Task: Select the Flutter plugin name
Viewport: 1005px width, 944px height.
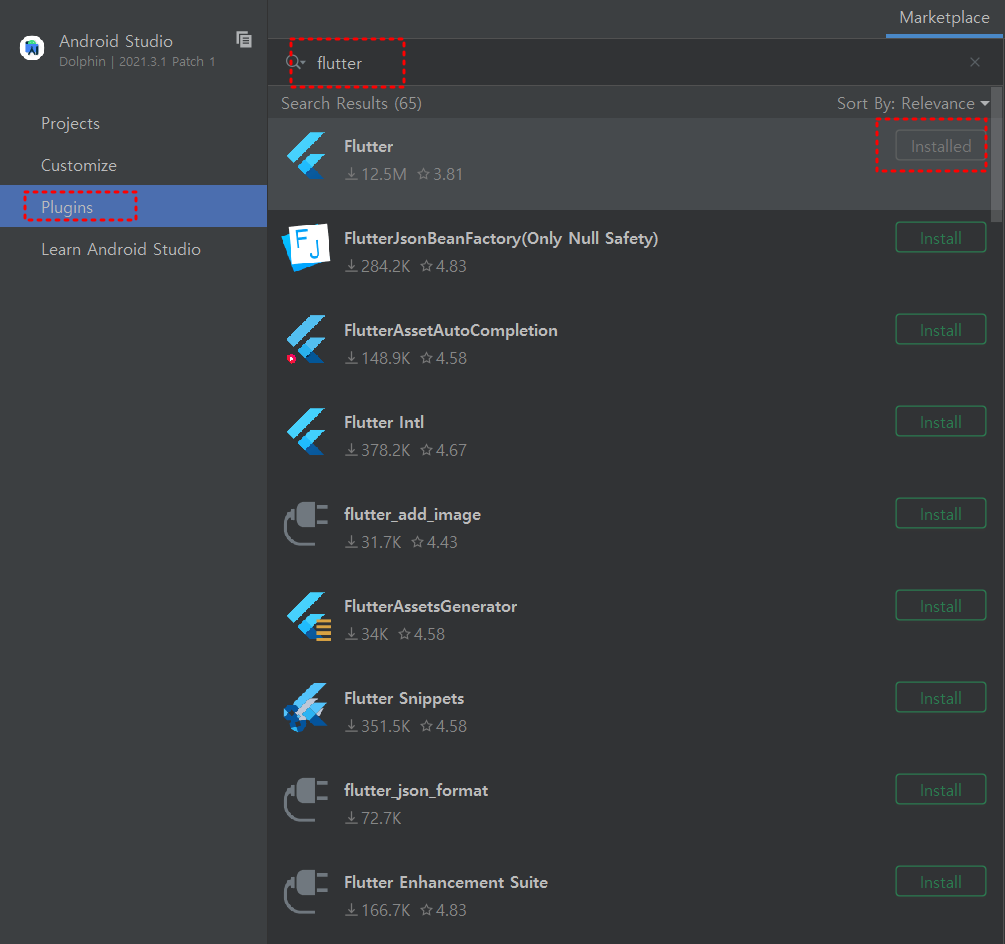Action: click(x=369, y=146)
